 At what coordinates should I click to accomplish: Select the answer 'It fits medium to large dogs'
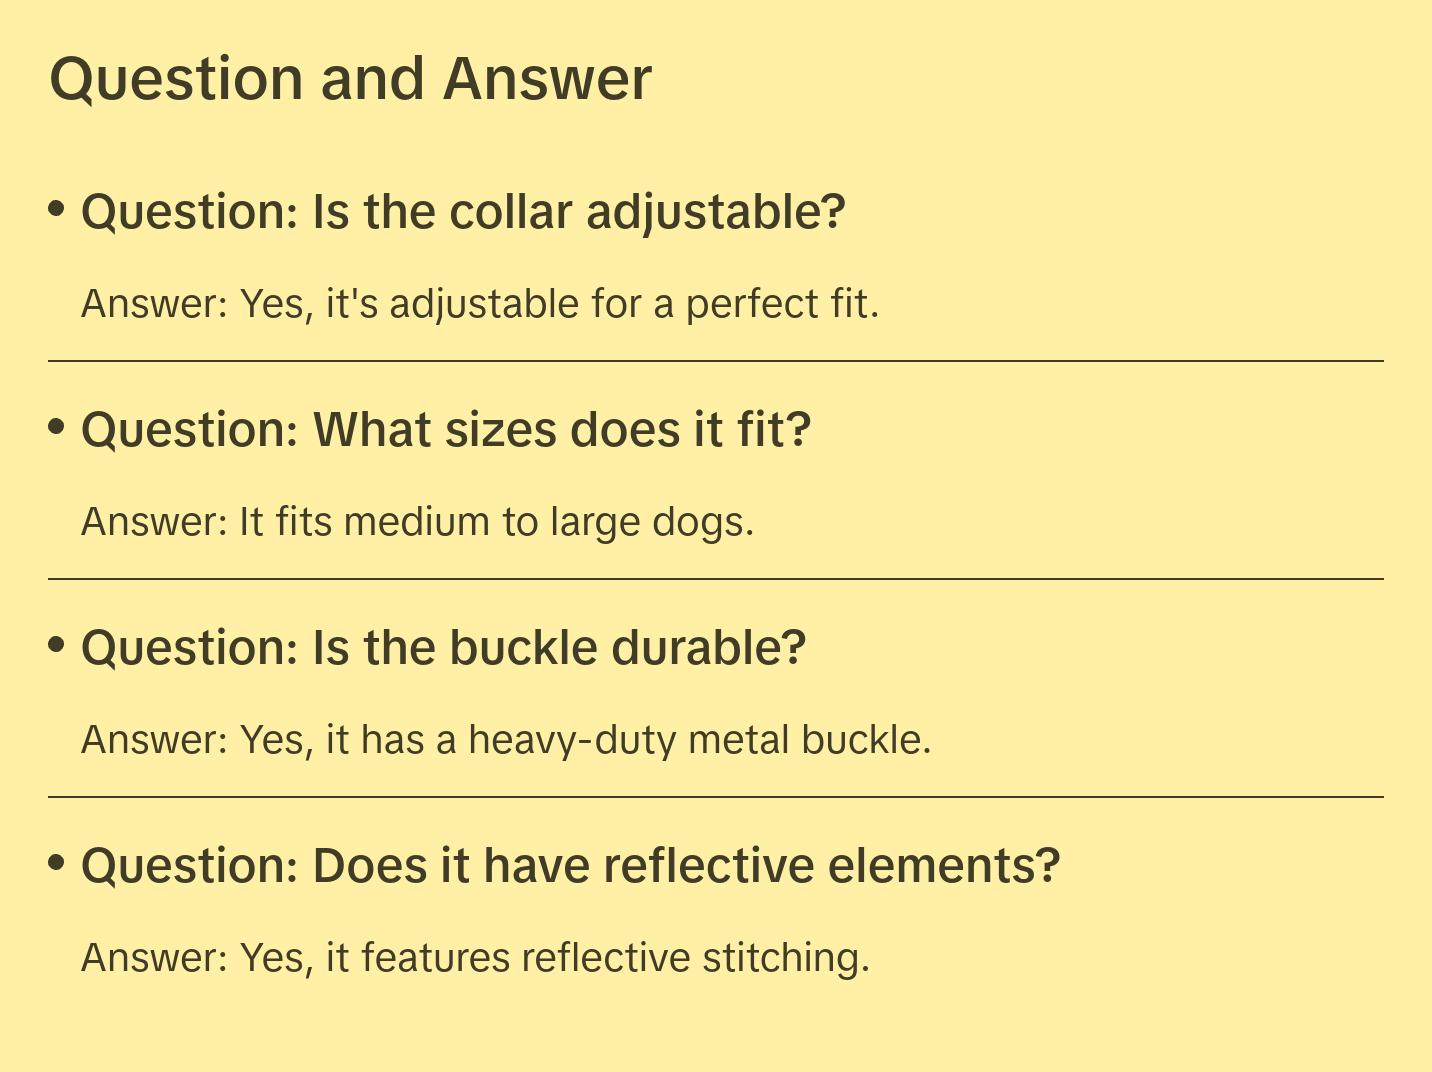tap(417, 522)
